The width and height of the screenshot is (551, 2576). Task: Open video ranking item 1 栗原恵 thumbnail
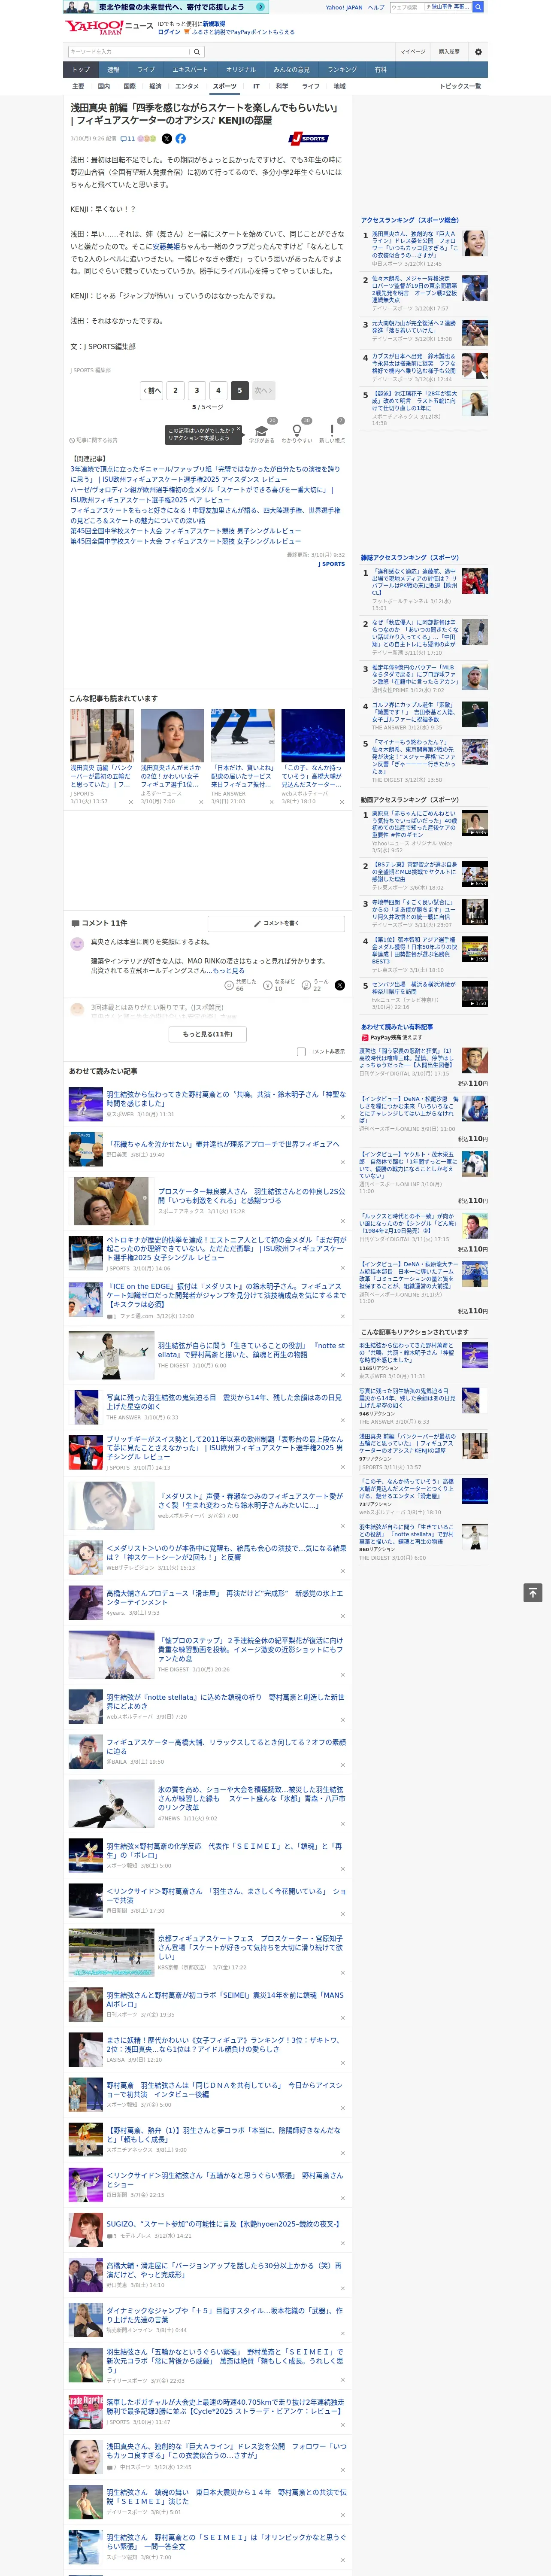475,824
